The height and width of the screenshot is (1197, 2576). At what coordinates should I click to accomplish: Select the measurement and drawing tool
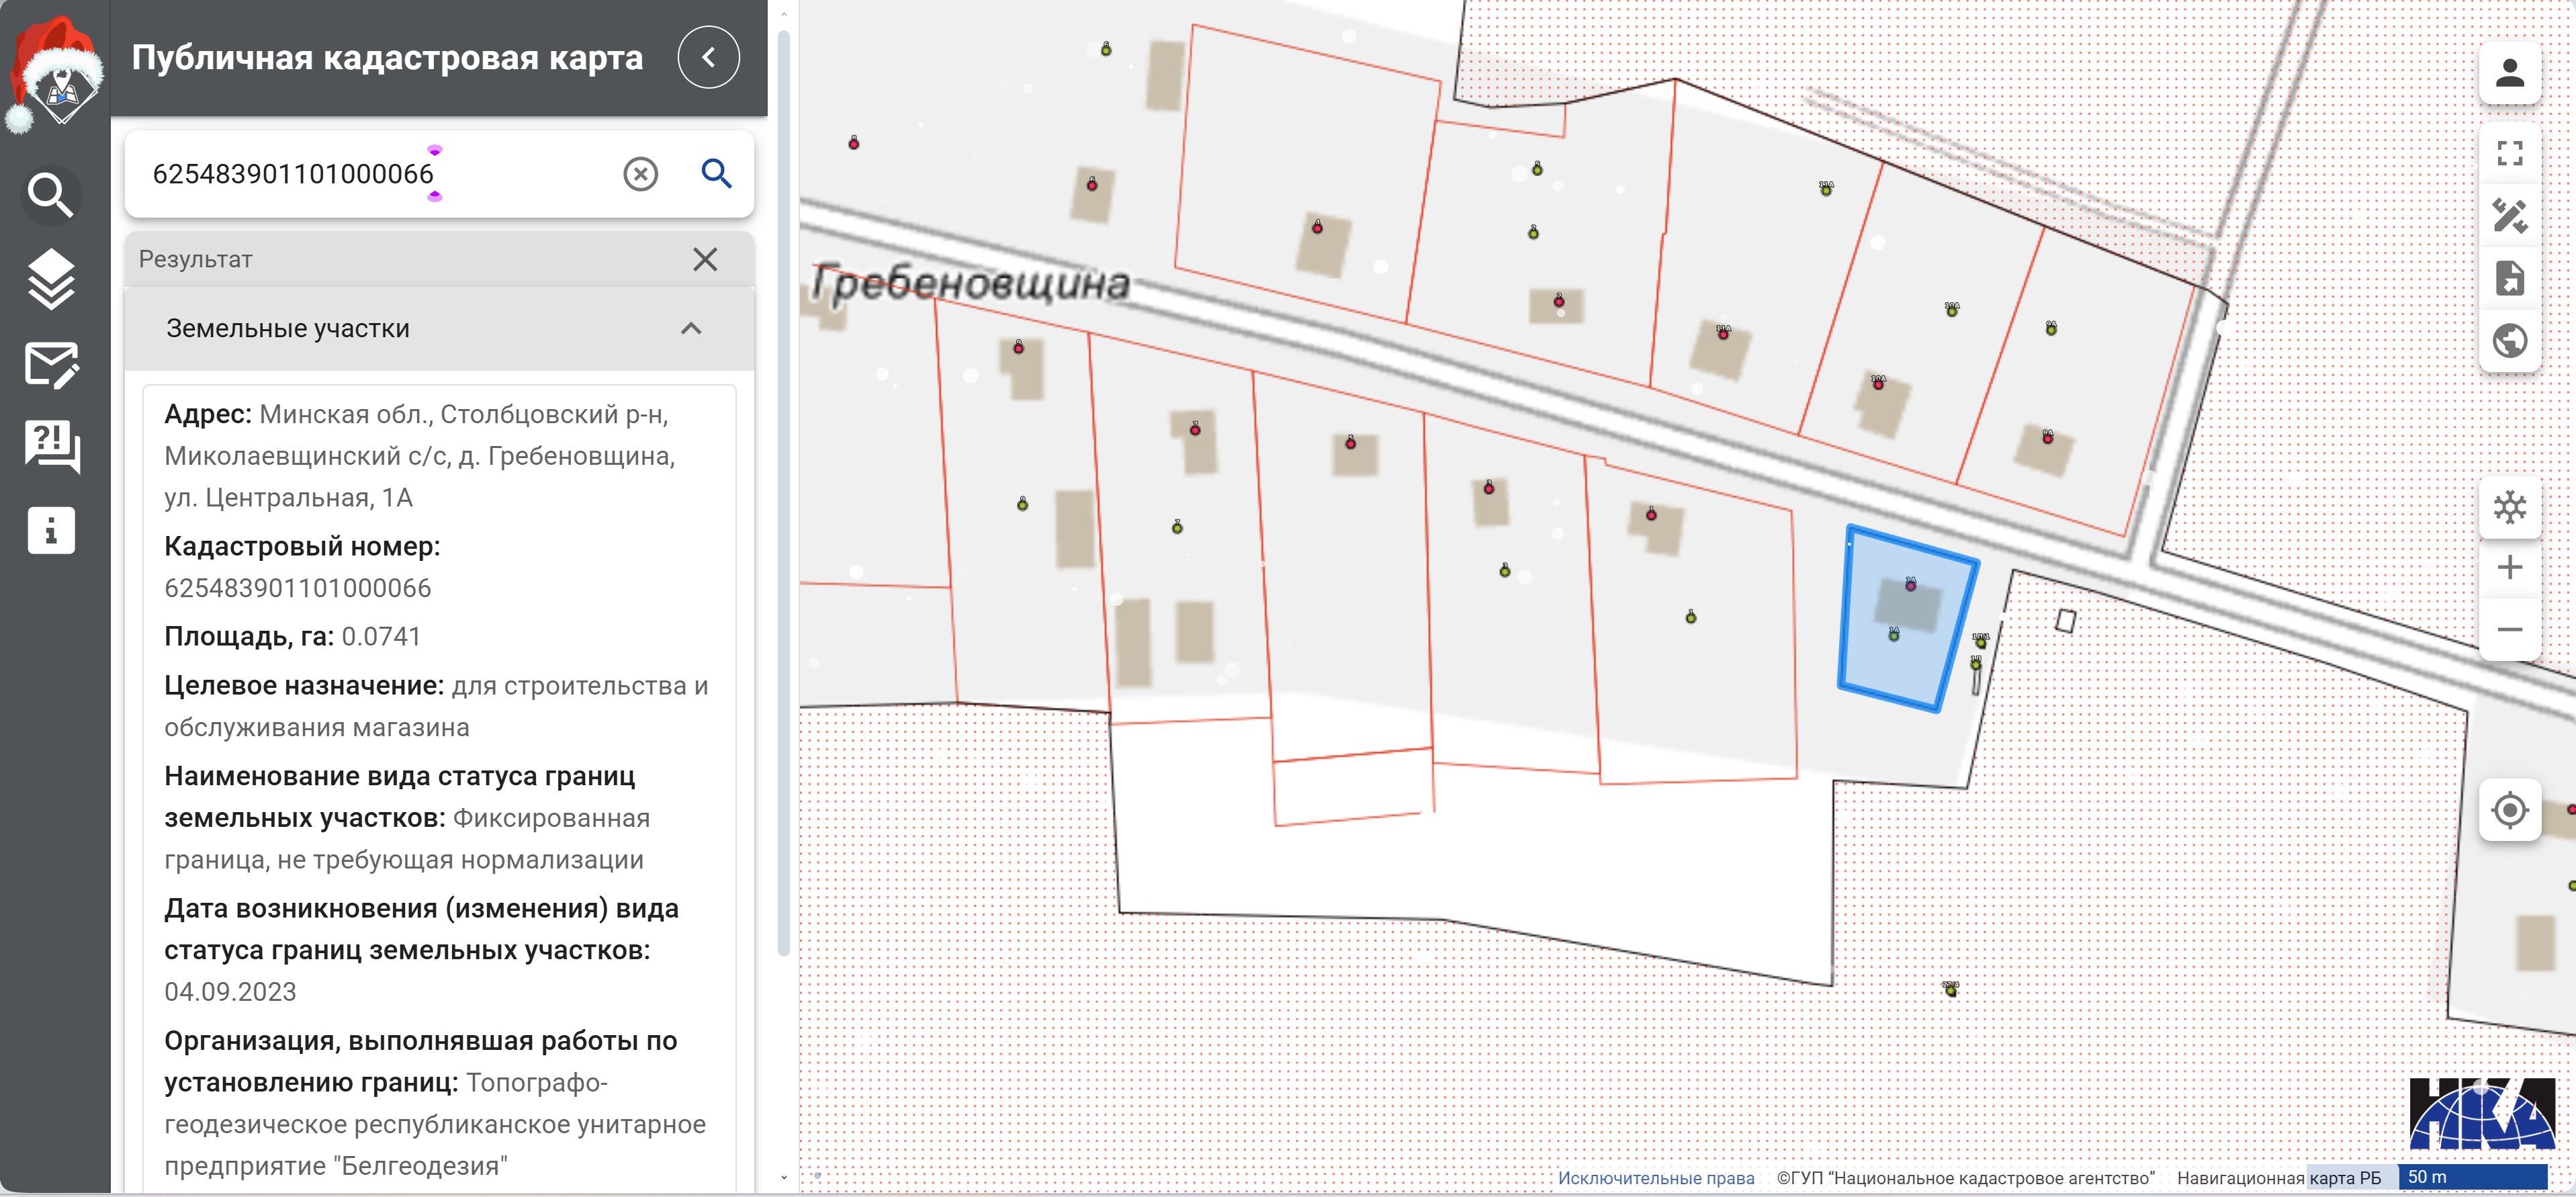click(2509, 215)
